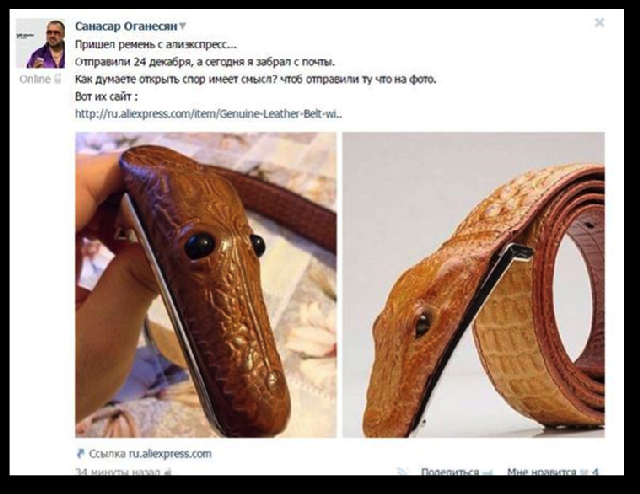Viewport: 640px width, 494px height.
Task: Click the heart icon next to Мне нравится
Action: point(584,472)
